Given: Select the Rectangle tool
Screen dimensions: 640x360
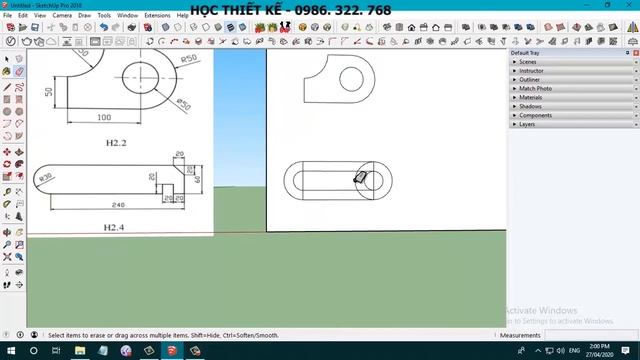Looking at the screenshot, I should [7, 99].
